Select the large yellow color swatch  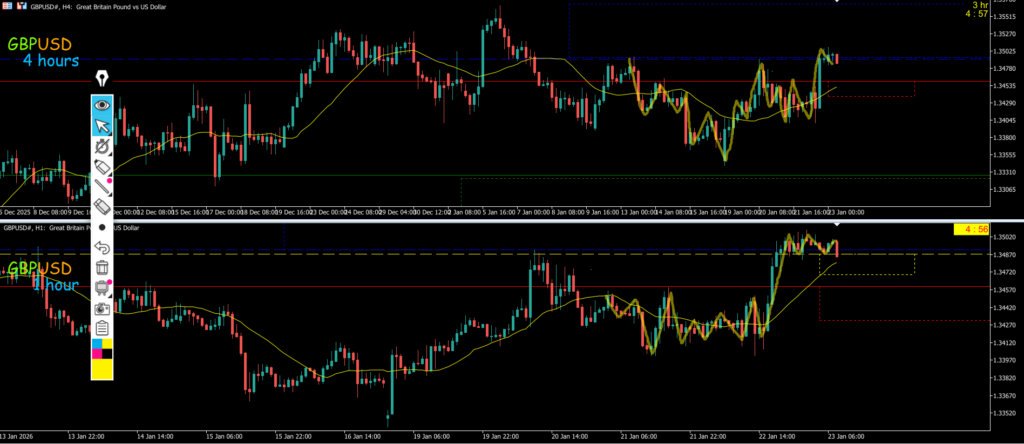click(101, 369)
